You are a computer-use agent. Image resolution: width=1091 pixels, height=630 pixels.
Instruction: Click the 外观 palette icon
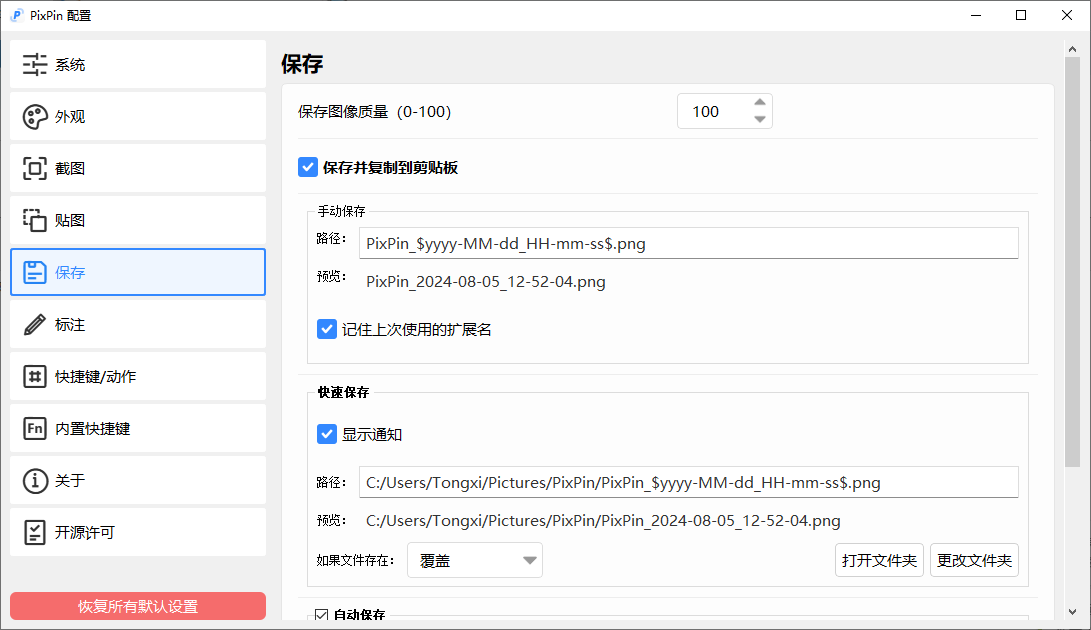35,117
